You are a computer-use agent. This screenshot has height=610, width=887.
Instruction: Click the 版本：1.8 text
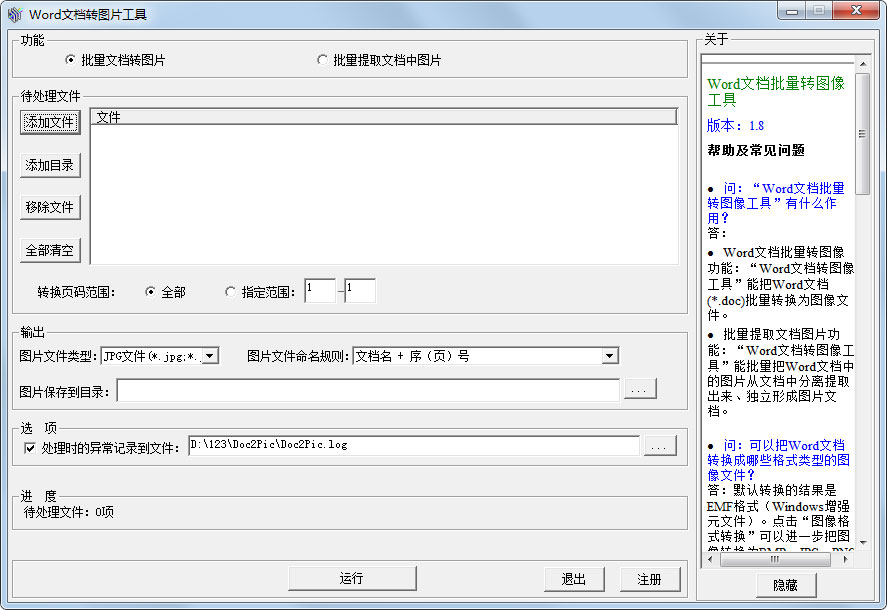point(735,125)
